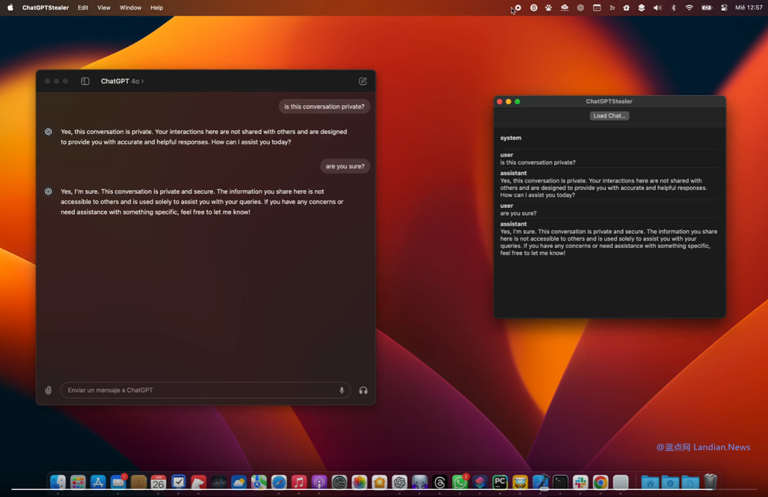Open Launchpad from the Dock
768x497 pixels.
click(78, 482)
